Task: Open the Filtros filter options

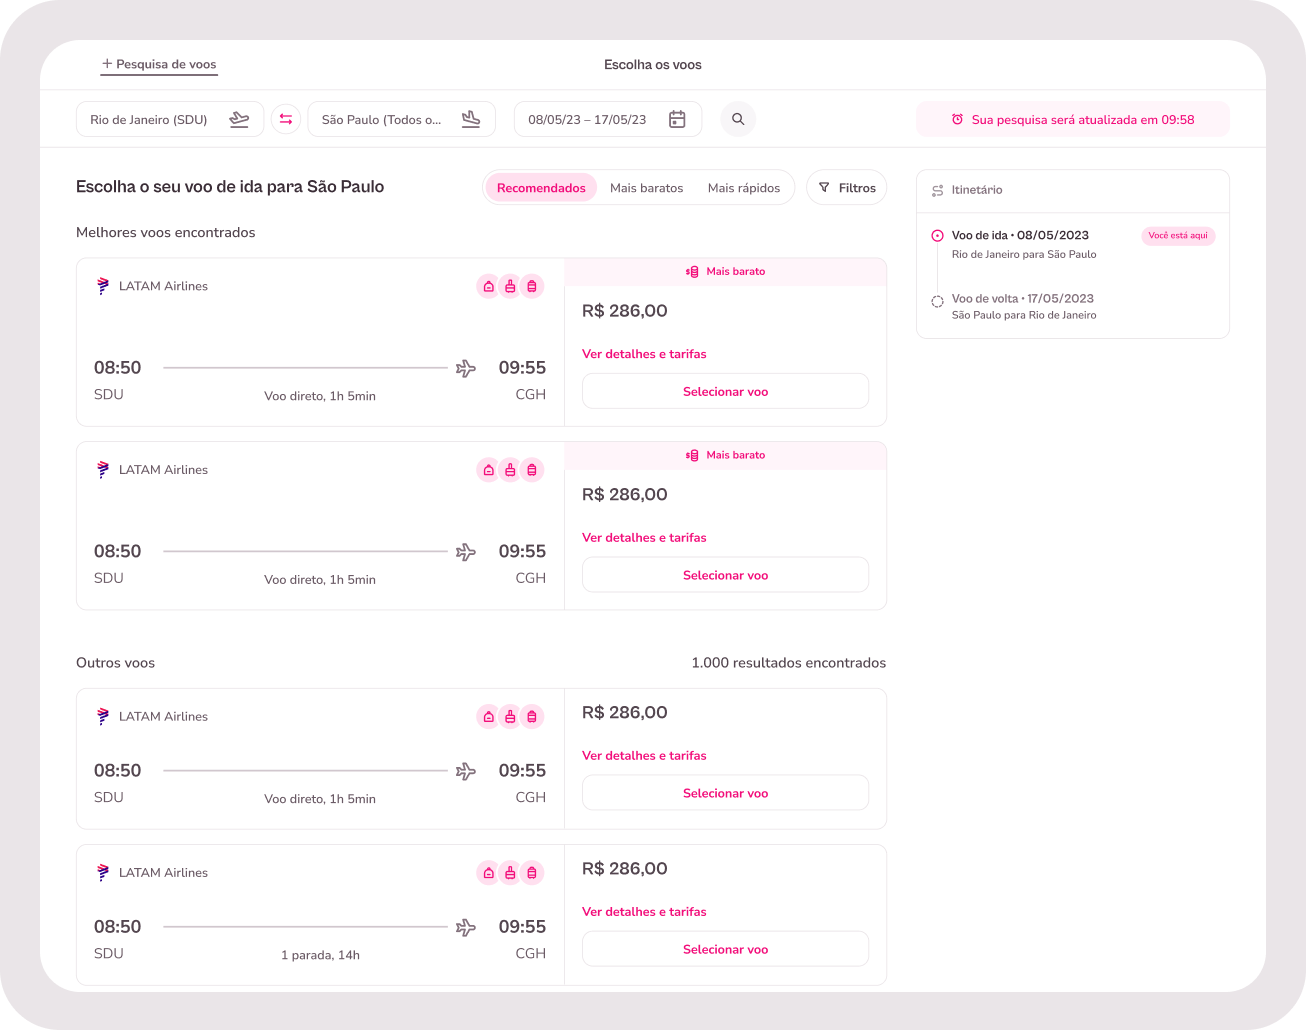Action: 847,187
